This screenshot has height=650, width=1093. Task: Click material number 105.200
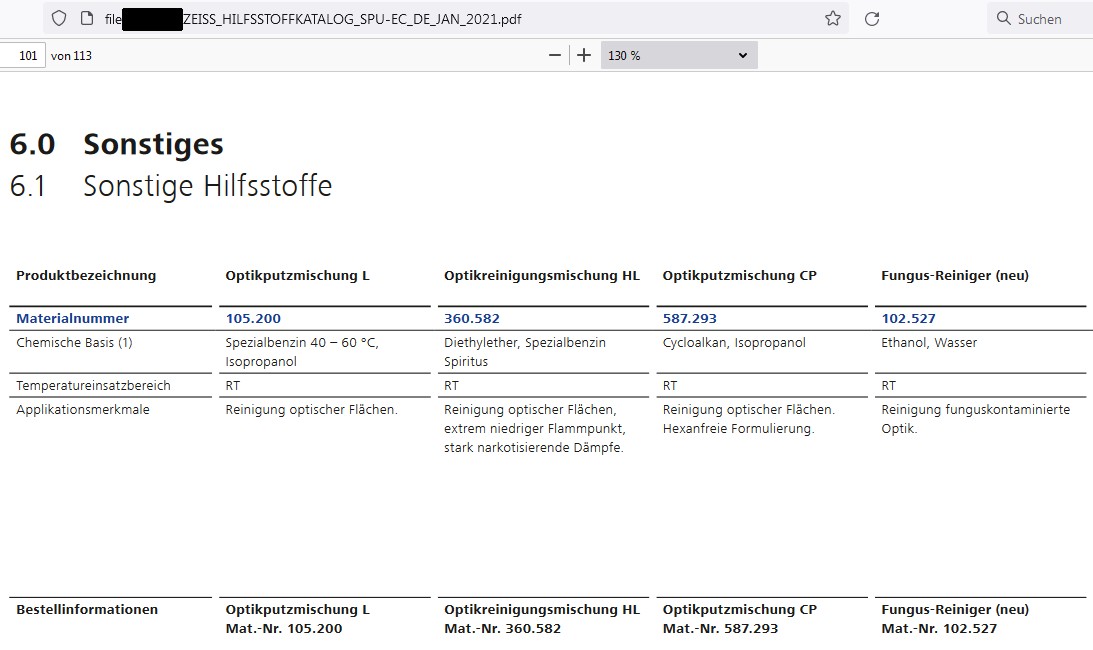pyautogui.click(x=253, y=318)
